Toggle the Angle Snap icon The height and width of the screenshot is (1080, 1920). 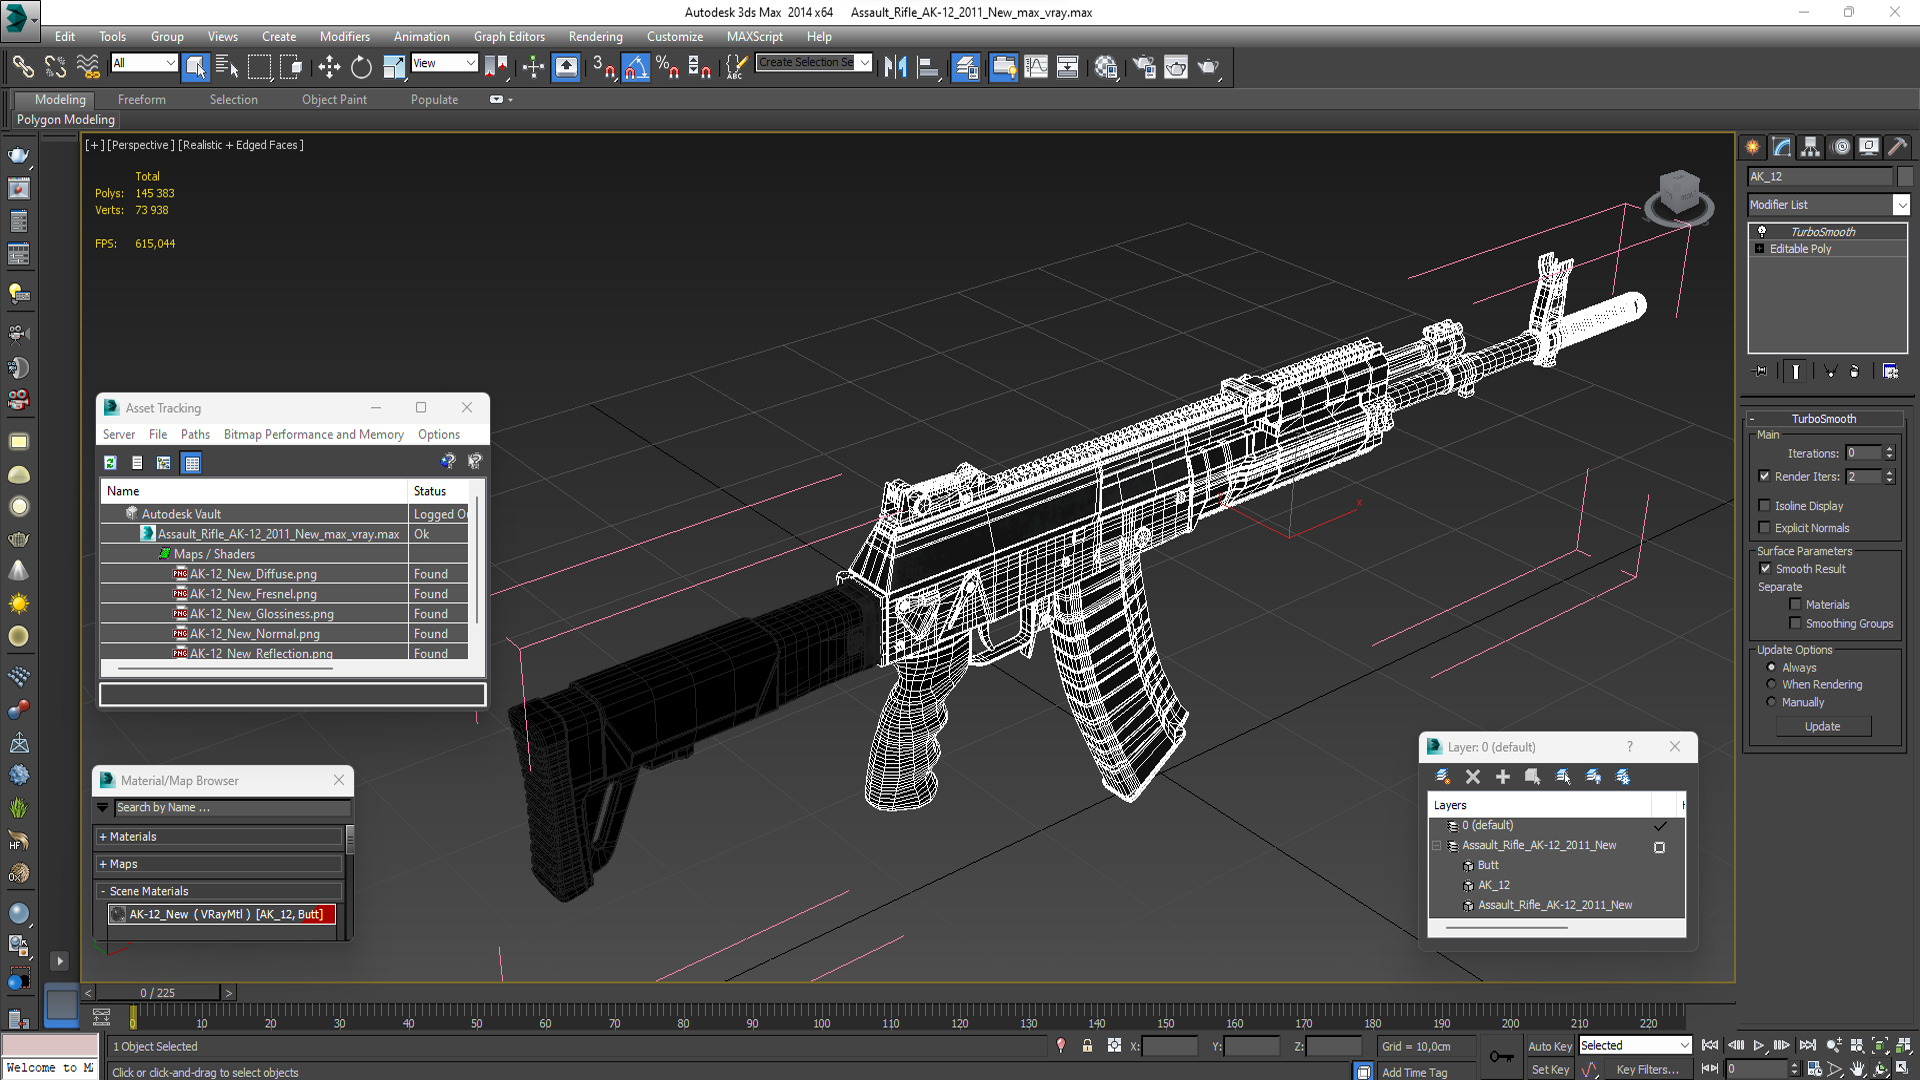(636, 67)
